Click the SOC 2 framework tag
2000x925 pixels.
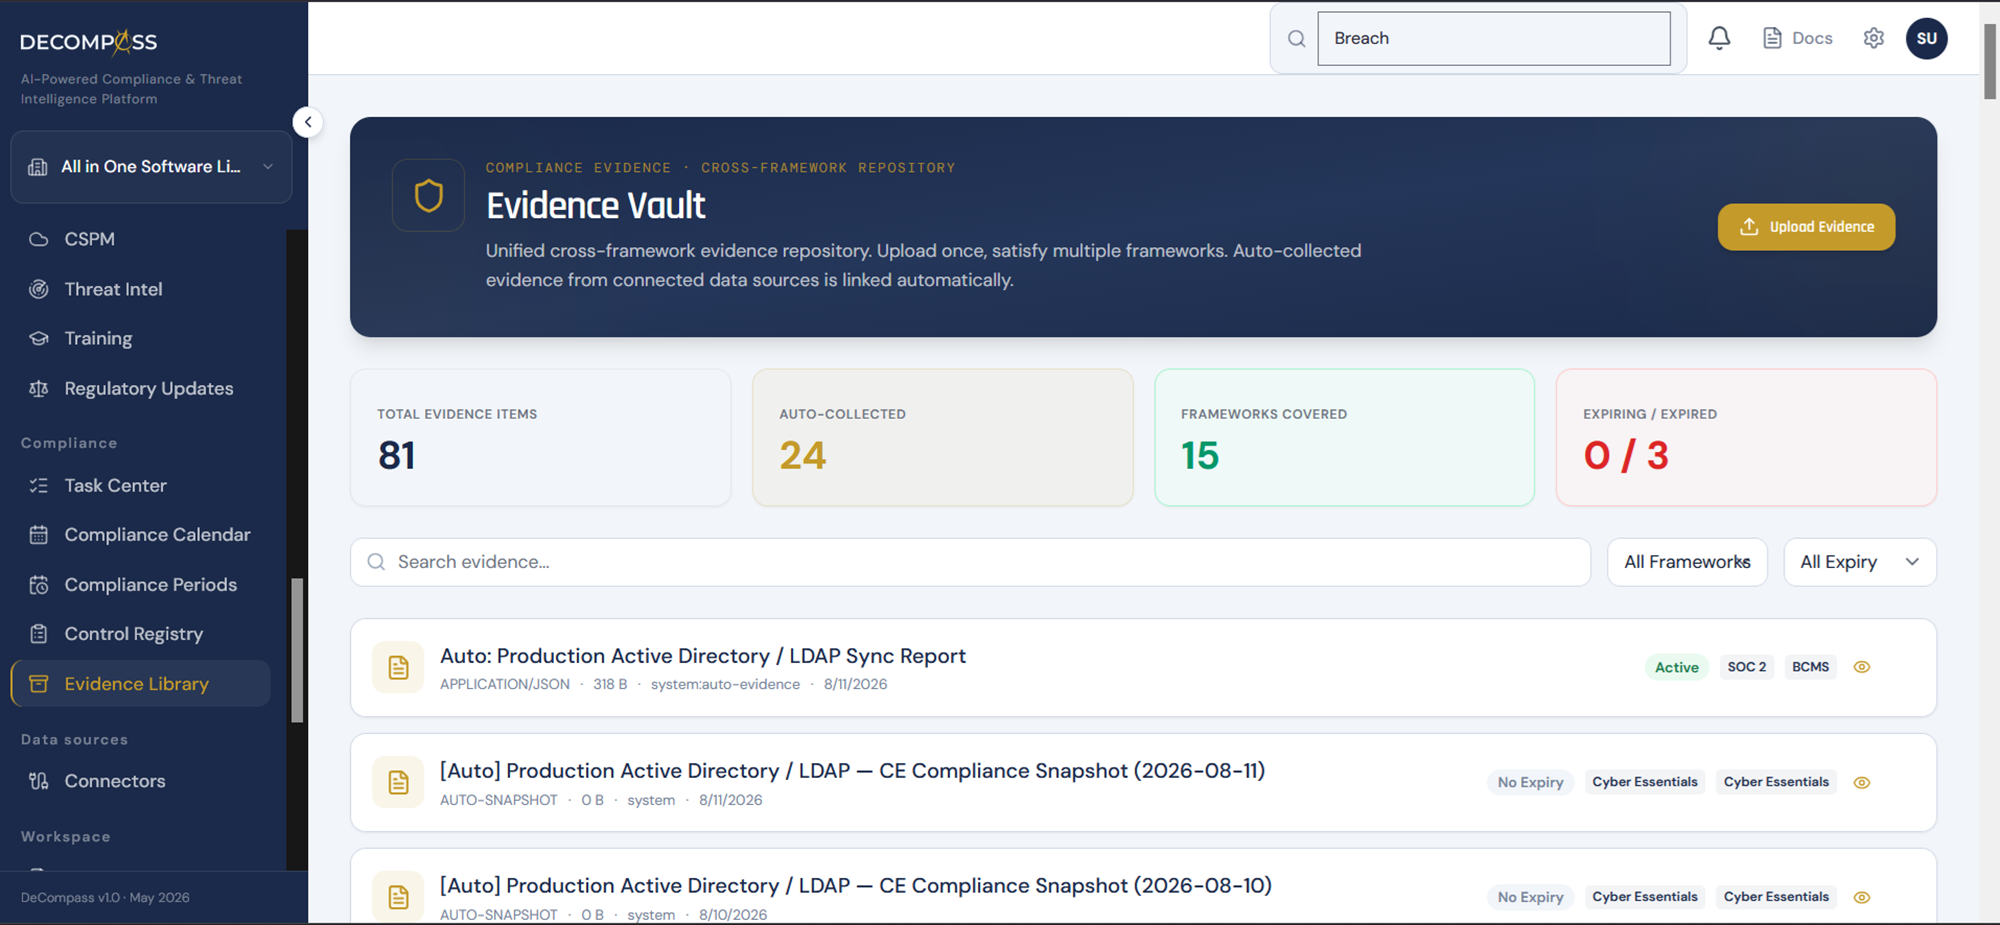(1746, 667)
